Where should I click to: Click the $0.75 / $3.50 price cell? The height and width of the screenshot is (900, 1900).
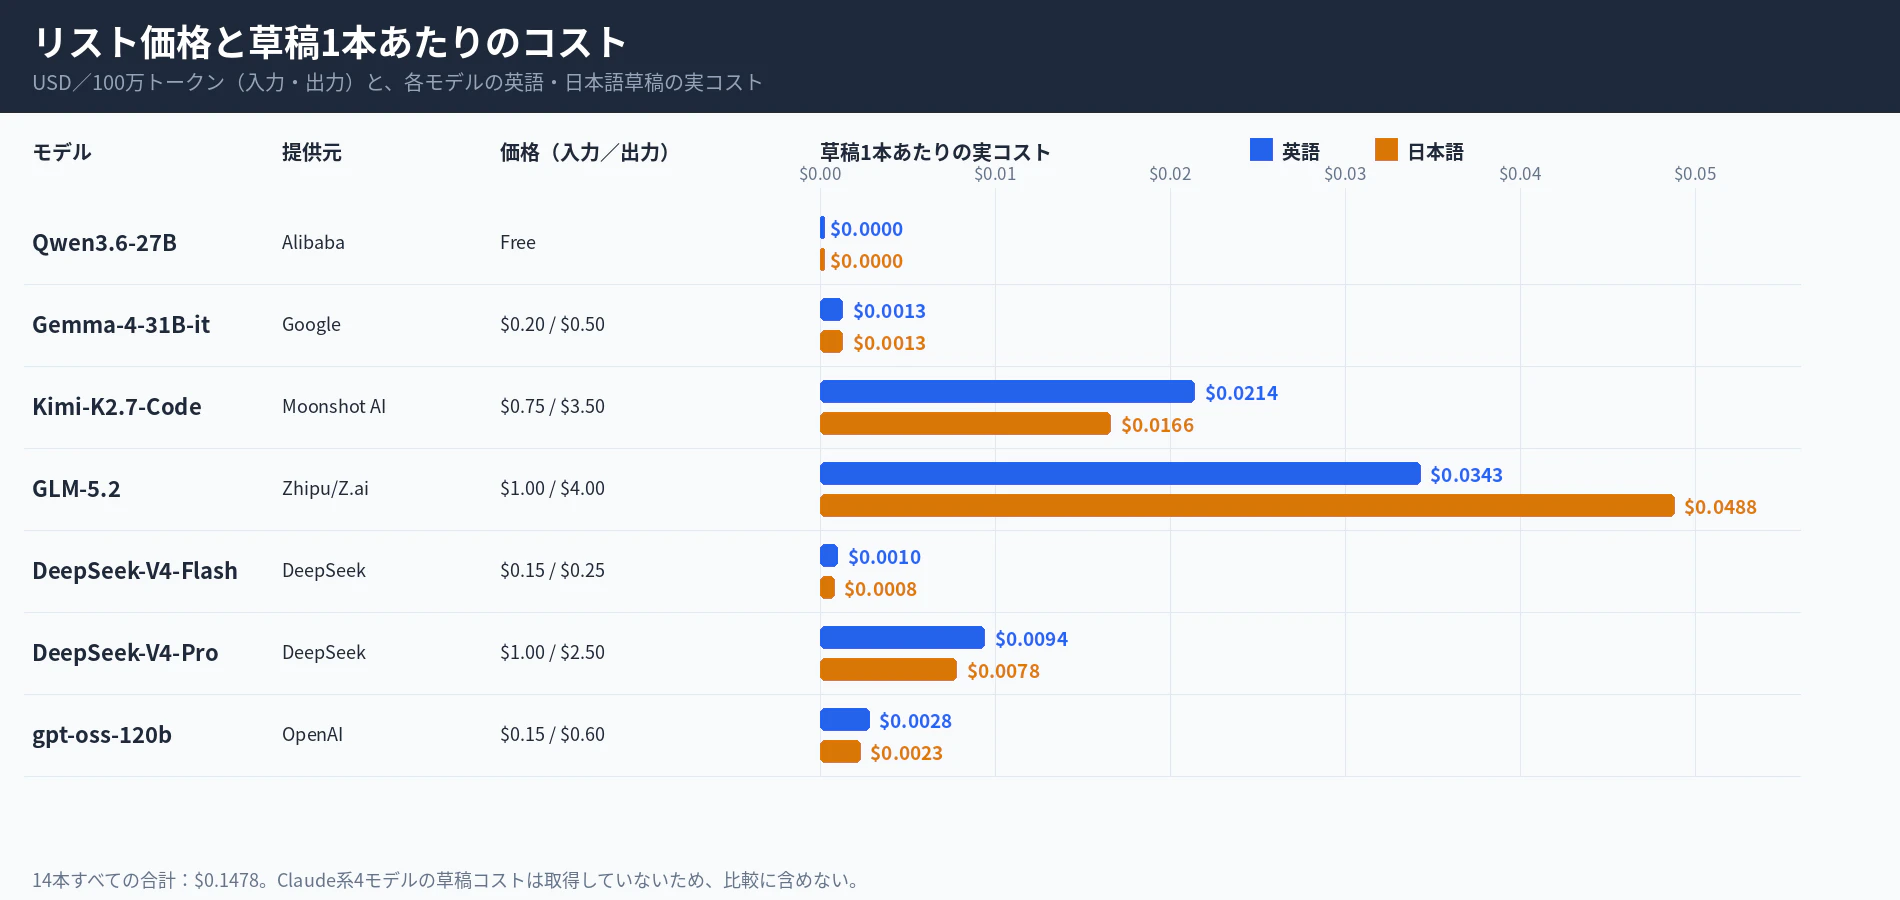click(552, 406)
